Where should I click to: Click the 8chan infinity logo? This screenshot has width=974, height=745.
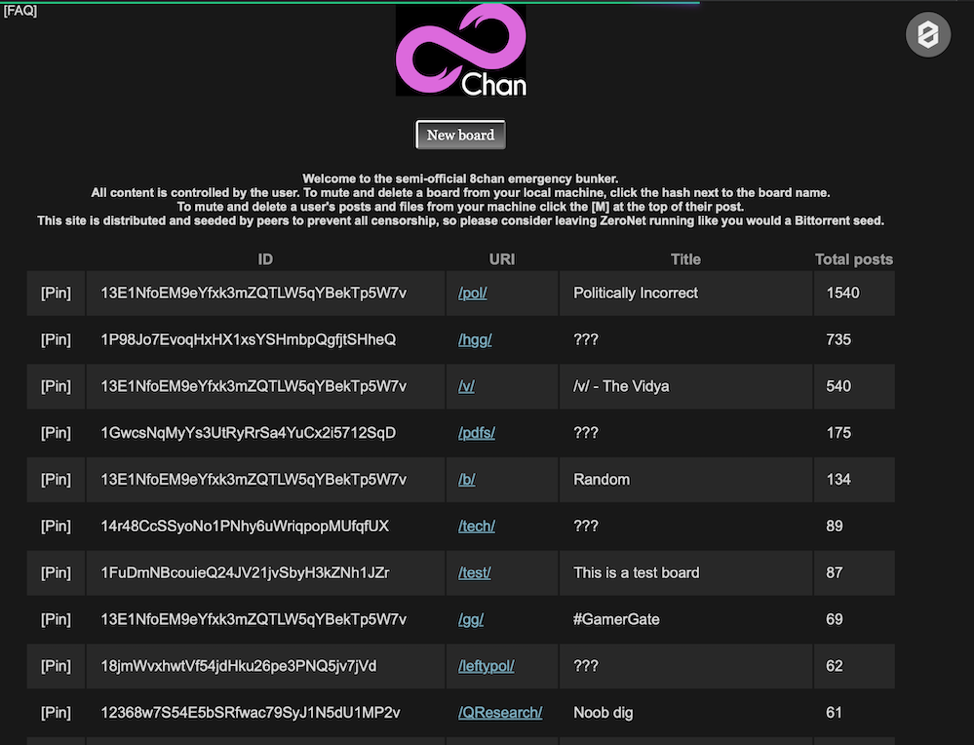pyautogui.click(x=461, y=50)
